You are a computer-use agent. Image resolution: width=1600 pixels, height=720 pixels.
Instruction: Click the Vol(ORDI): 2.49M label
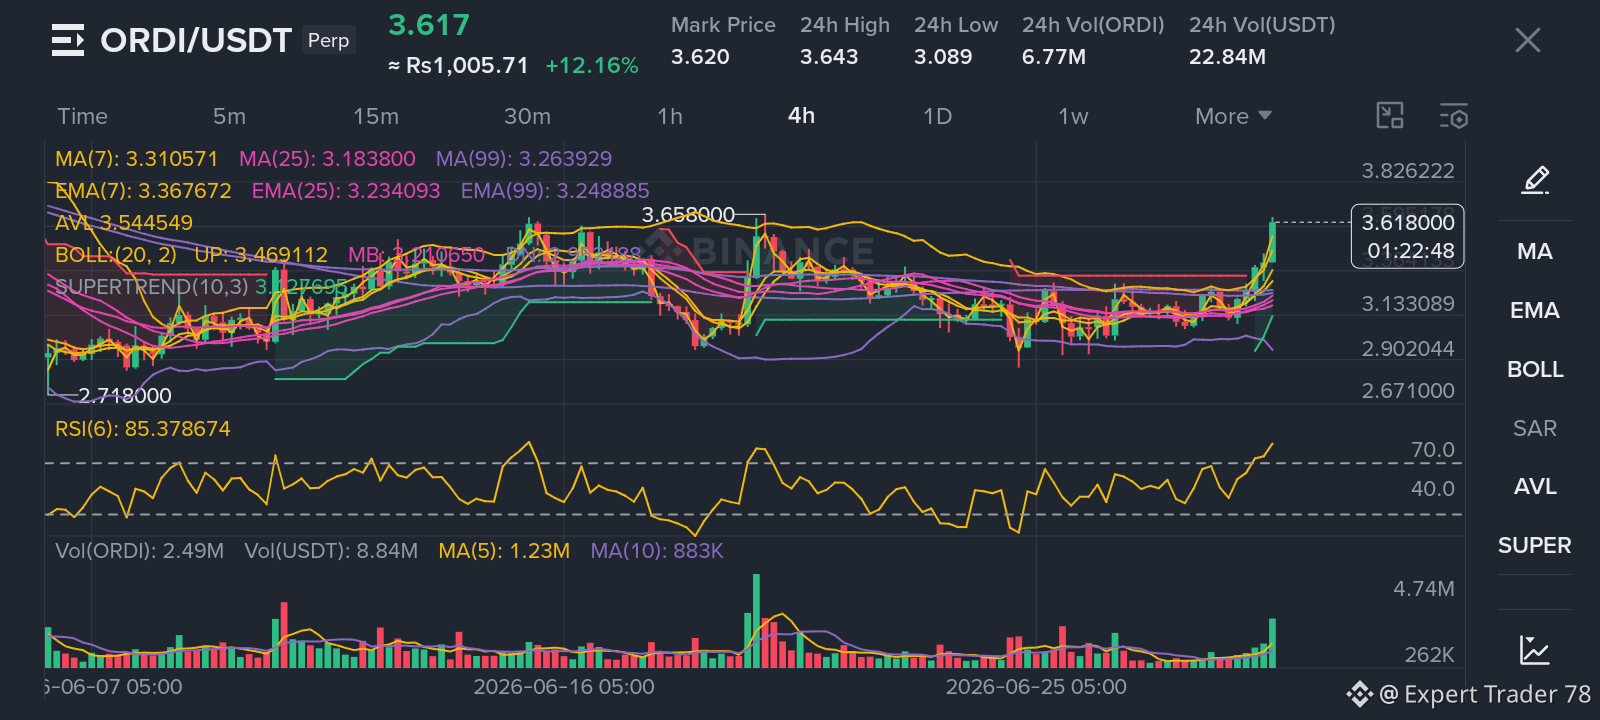139,550
